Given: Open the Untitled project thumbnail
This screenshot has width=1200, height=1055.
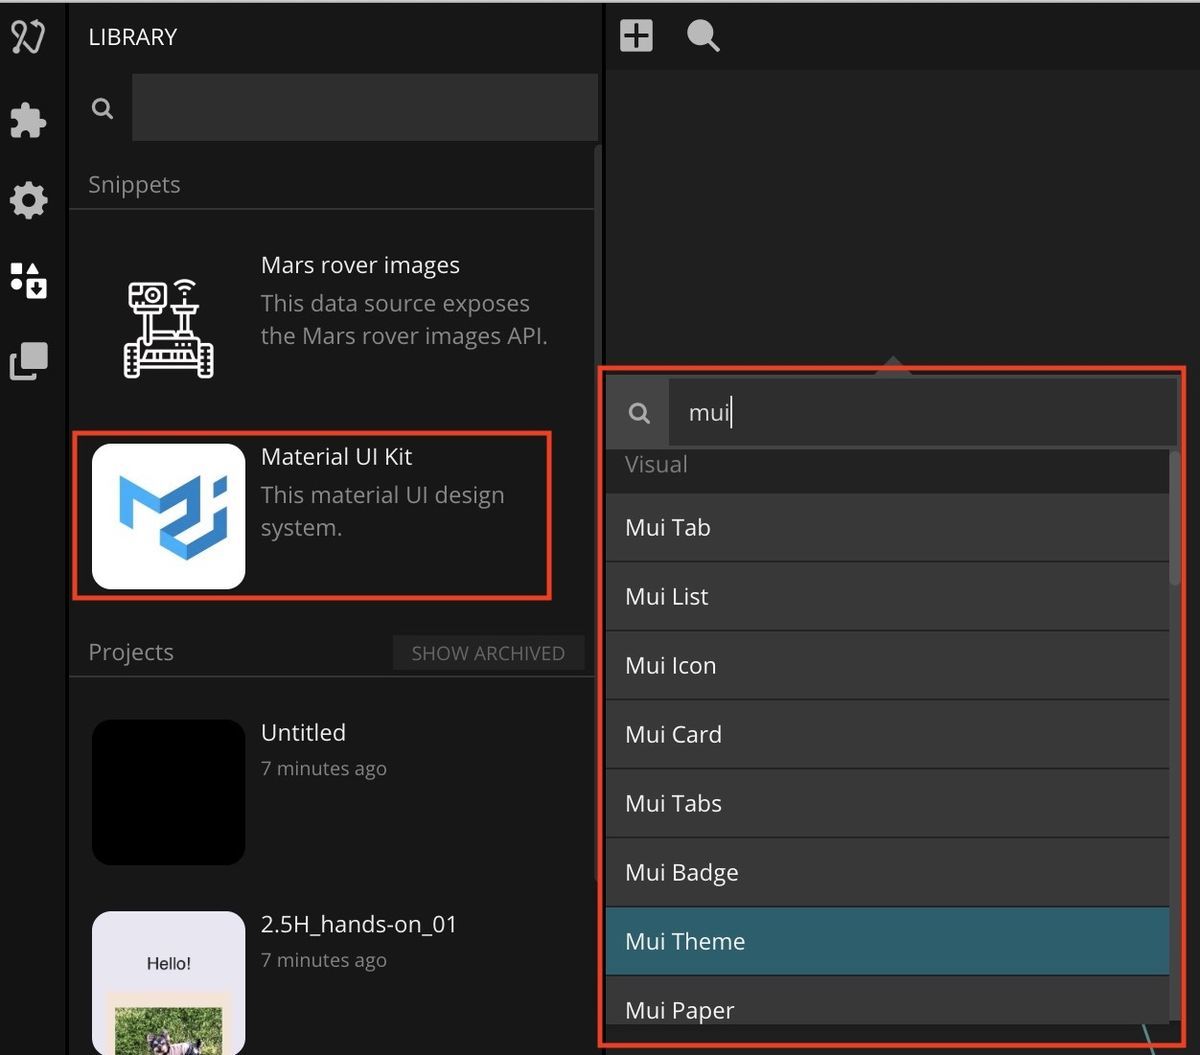Looking at the screenshot, I should point(168,792).
